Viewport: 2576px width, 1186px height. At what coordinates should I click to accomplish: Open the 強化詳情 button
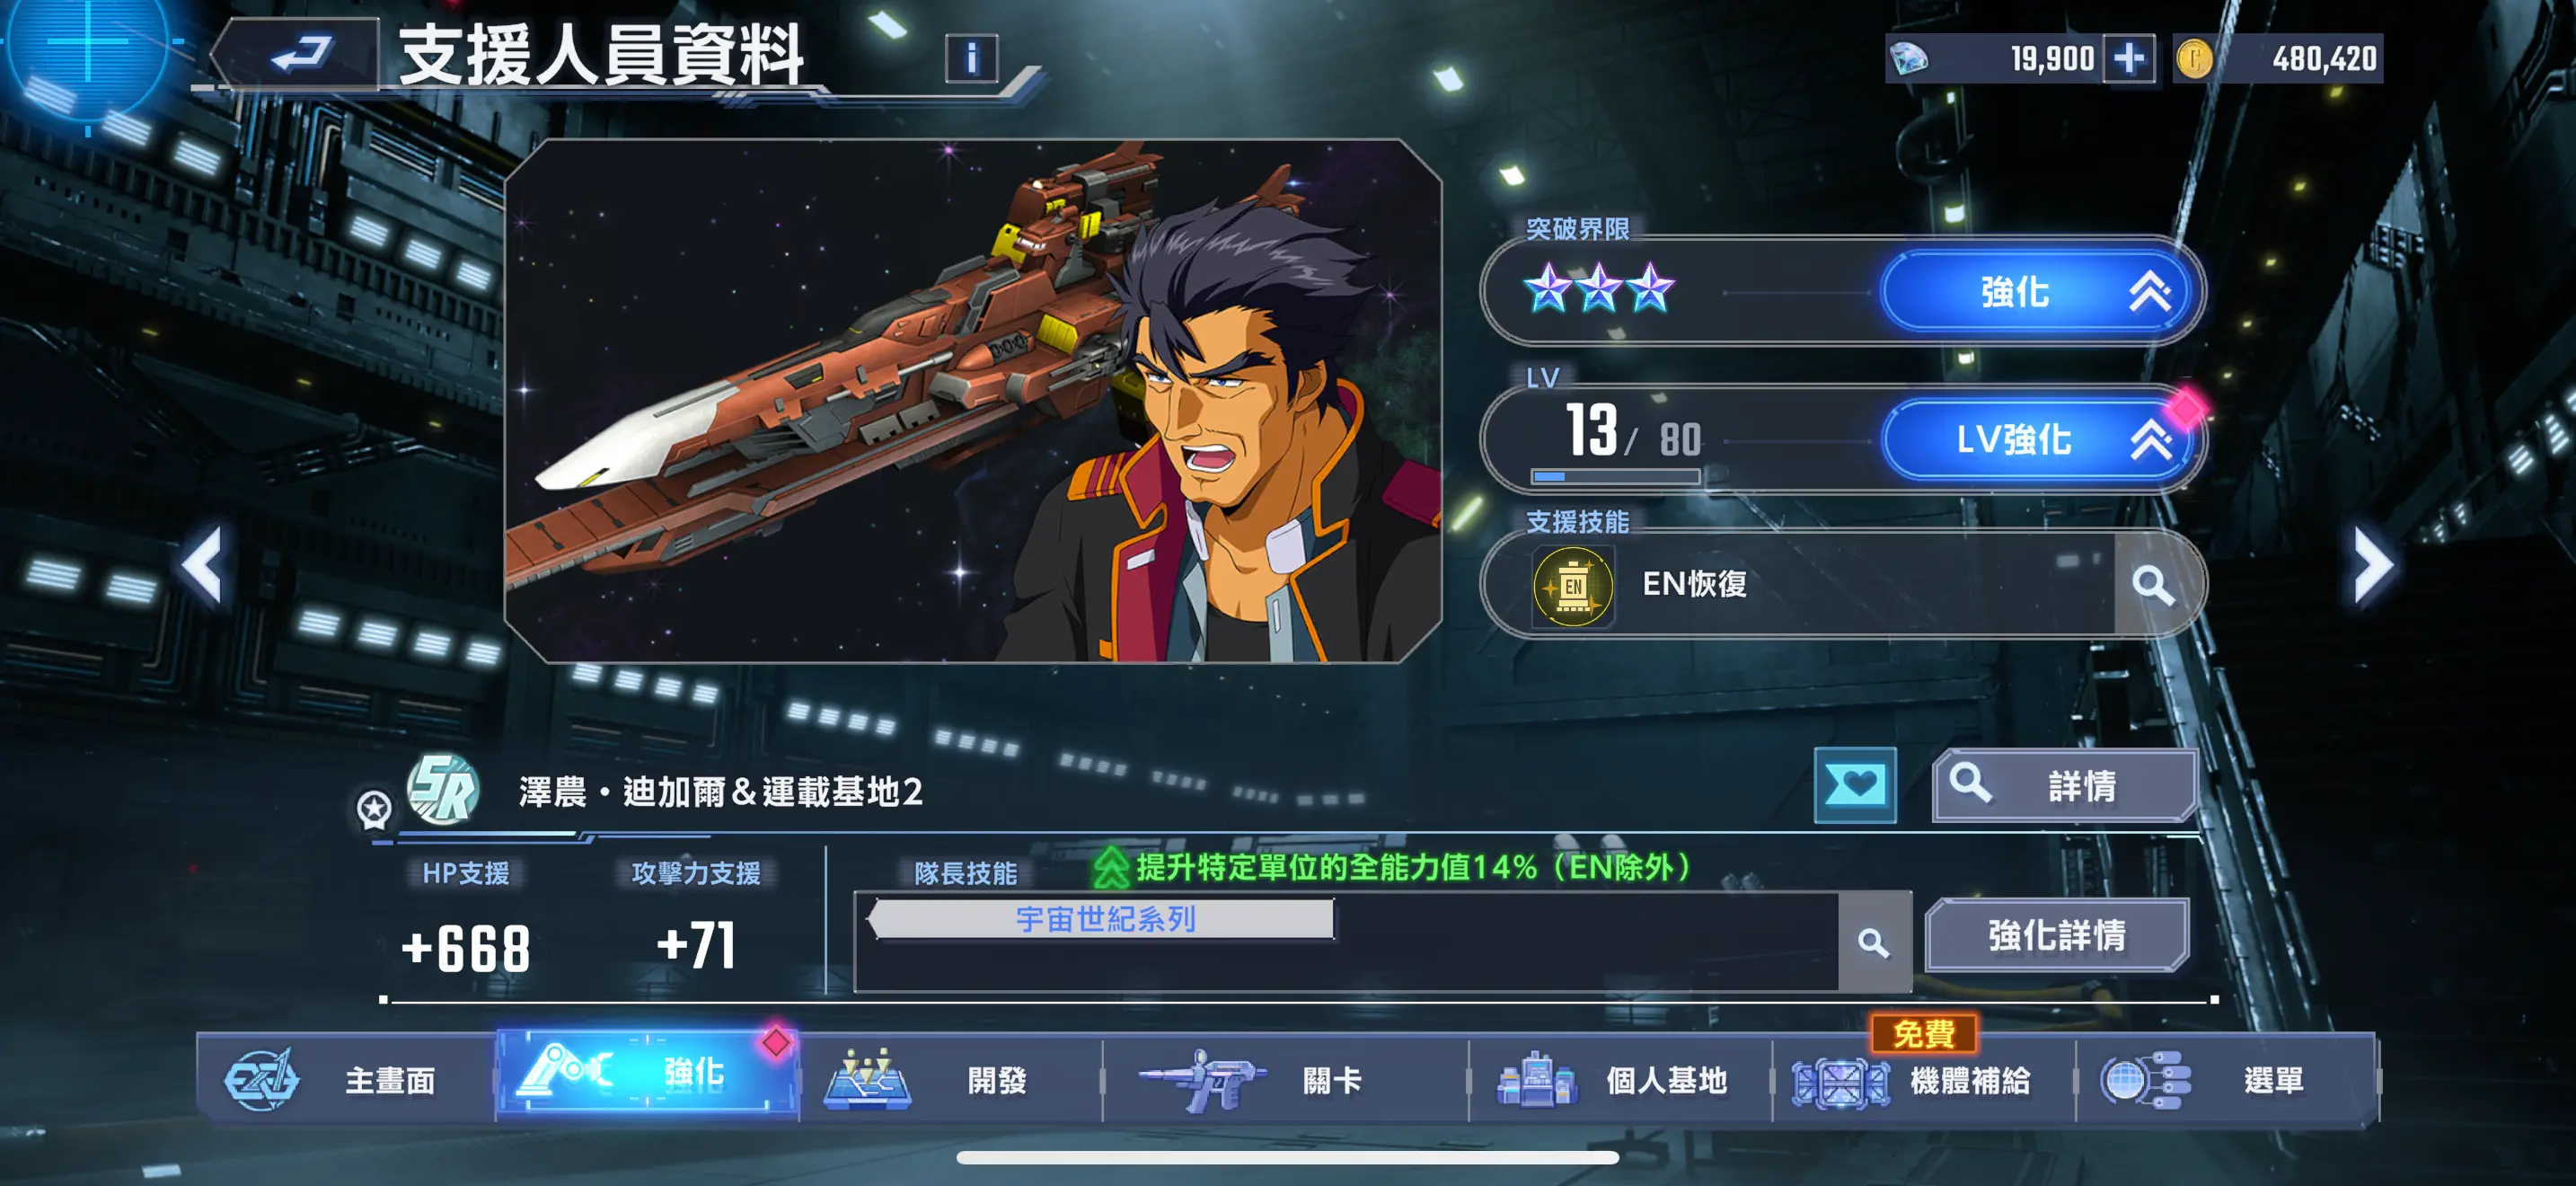(x=2057, y=935)
